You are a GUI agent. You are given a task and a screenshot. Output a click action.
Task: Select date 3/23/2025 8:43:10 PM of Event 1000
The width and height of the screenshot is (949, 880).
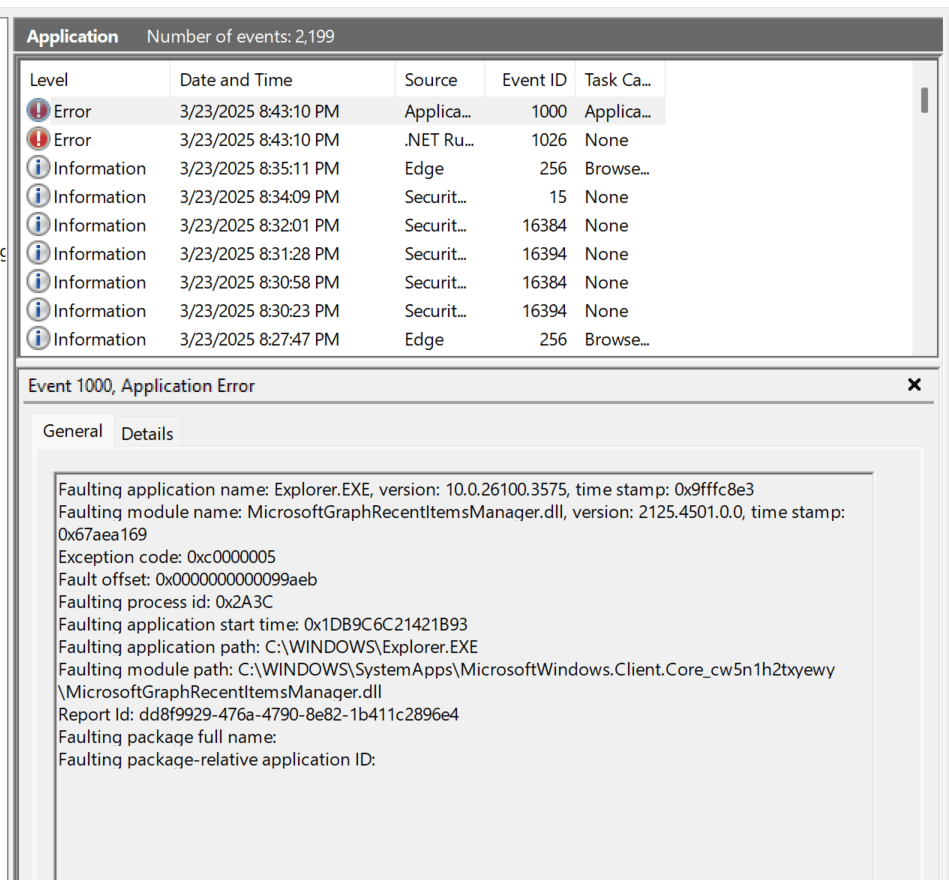[259, 111]
